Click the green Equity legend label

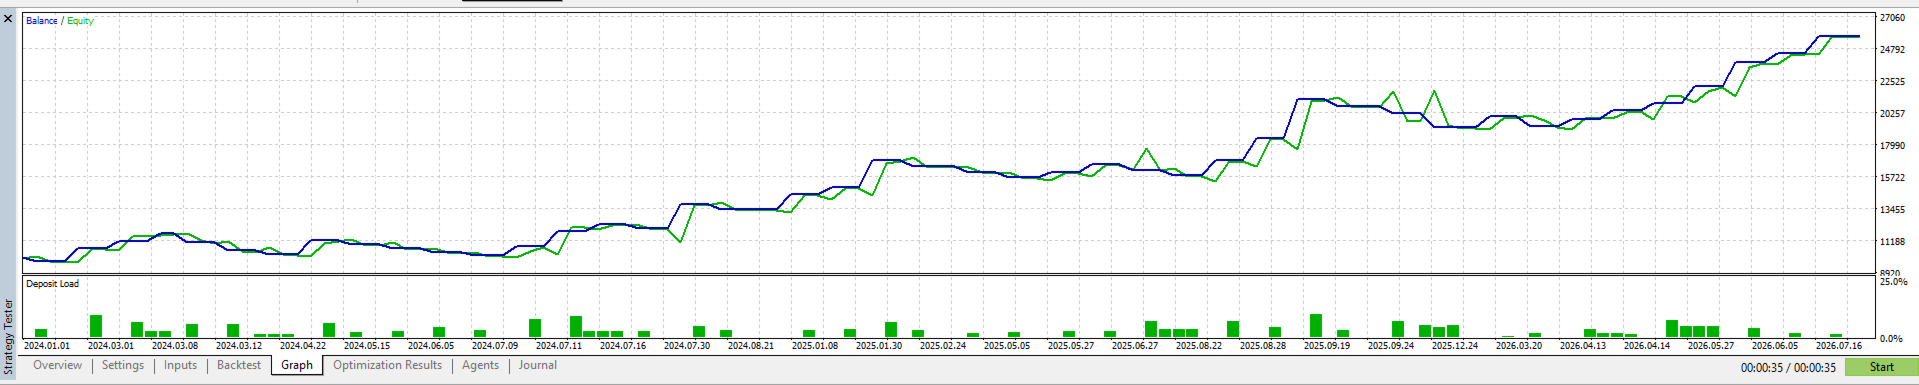[80, 21]
